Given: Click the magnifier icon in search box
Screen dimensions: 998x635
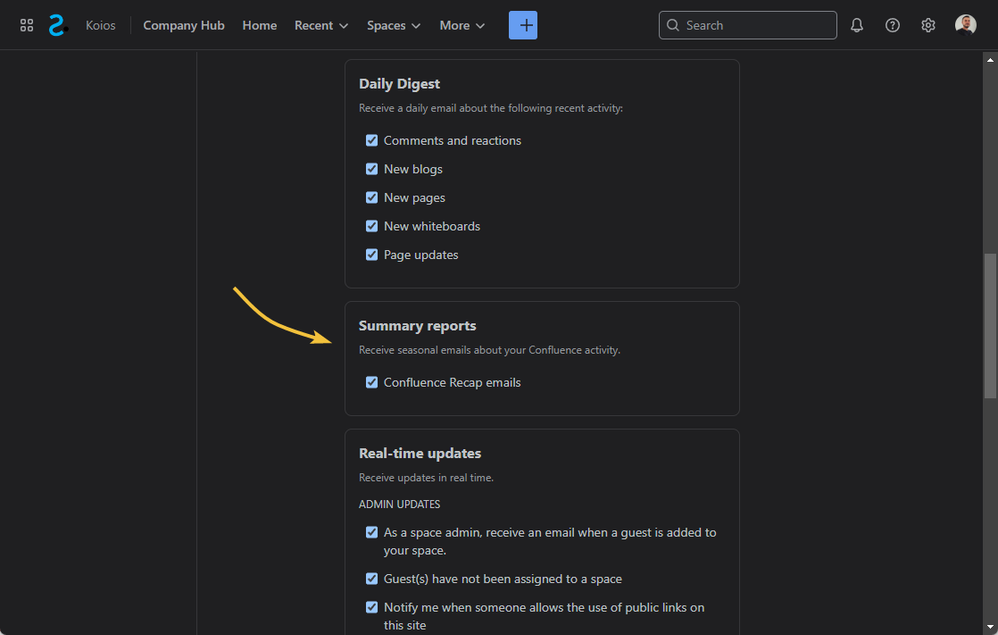Looking at the screenshot, I should (673, 25).
